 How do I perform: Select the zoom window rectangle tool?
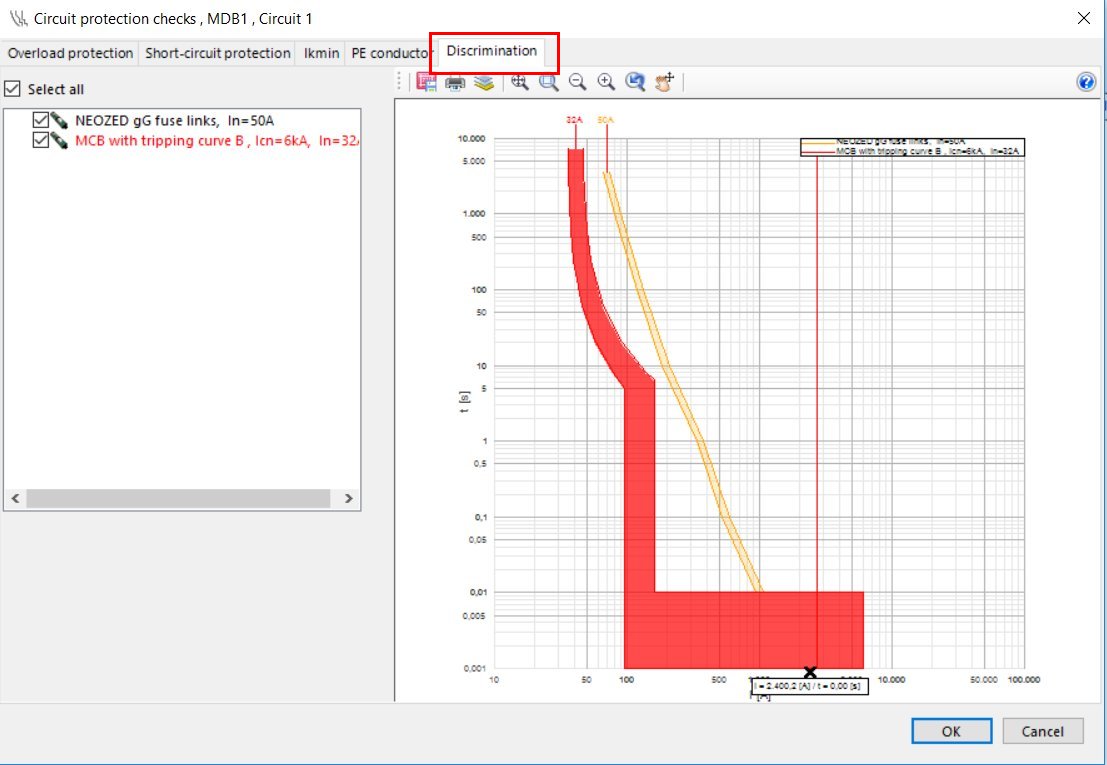click(x=549, y=83)
